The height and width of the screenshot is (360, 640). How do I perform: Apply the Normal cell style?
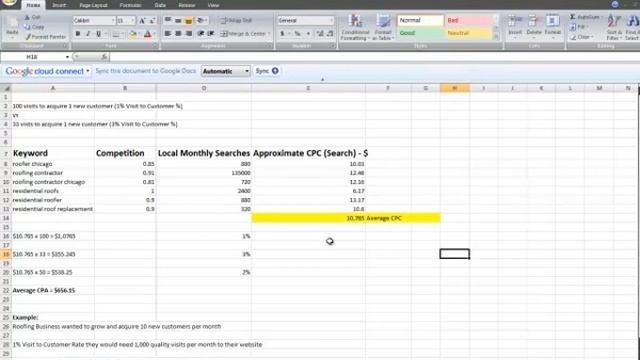pyautogui.click(x=420, y=20)
